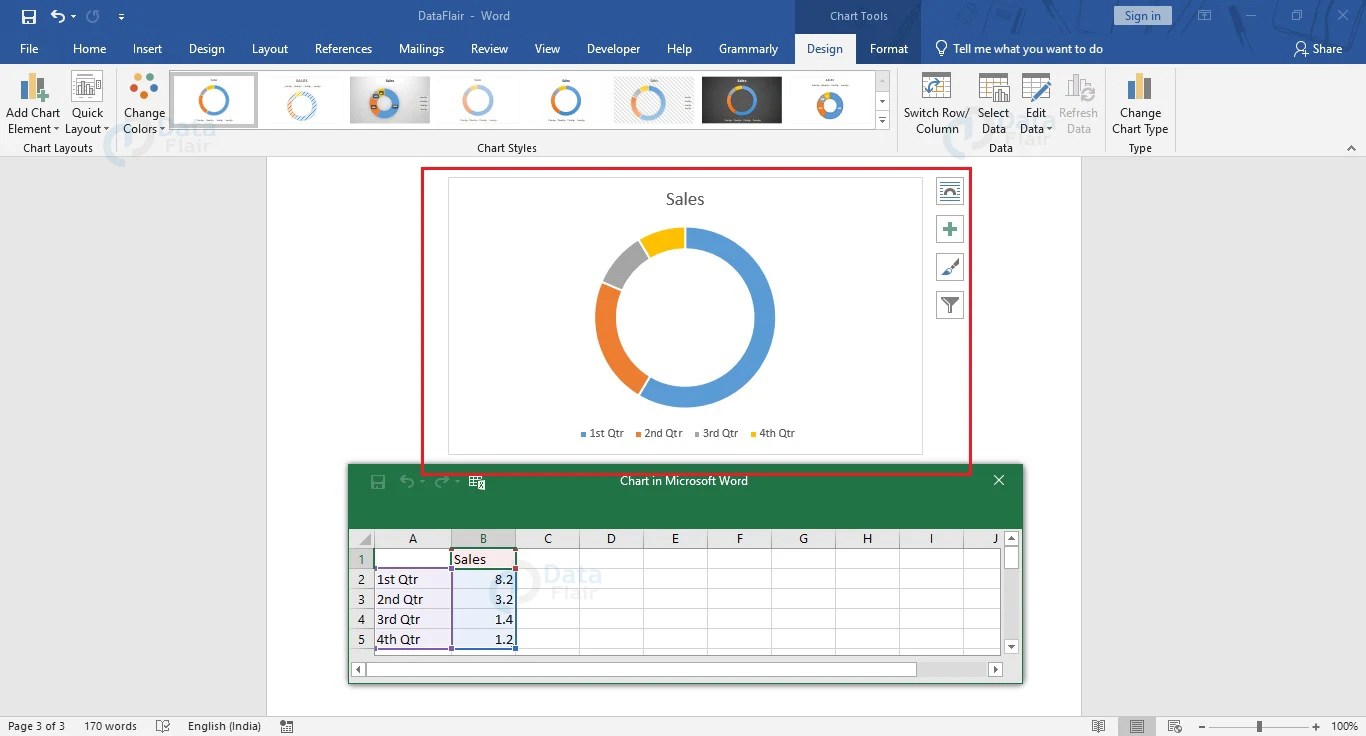Switch to Print Layout view icon
The image size is (1366, 736).
point(1136,726)
